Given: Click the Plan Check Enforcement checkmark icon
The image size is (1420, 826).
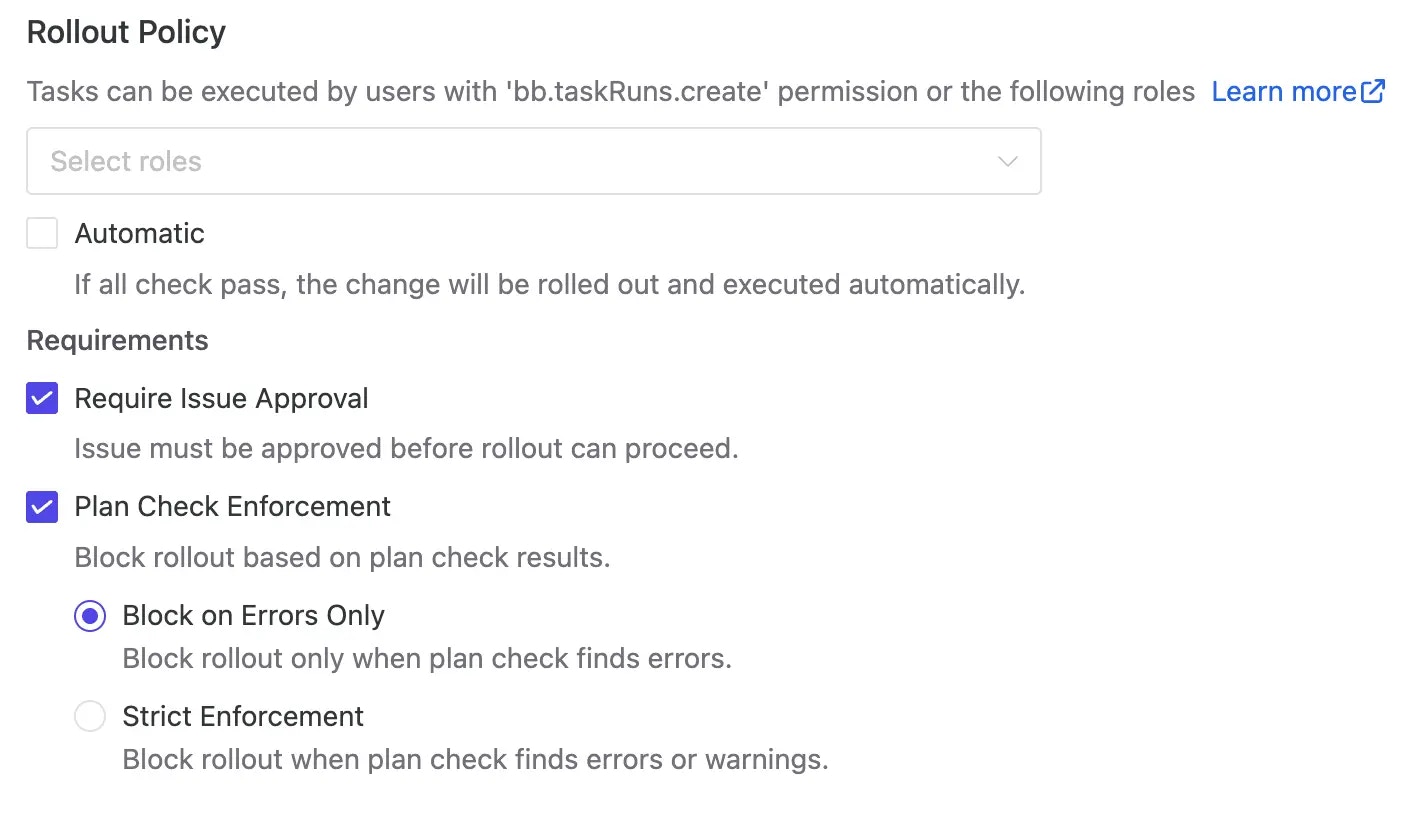Looking at the screenshot, I should [x=41, y=507].
